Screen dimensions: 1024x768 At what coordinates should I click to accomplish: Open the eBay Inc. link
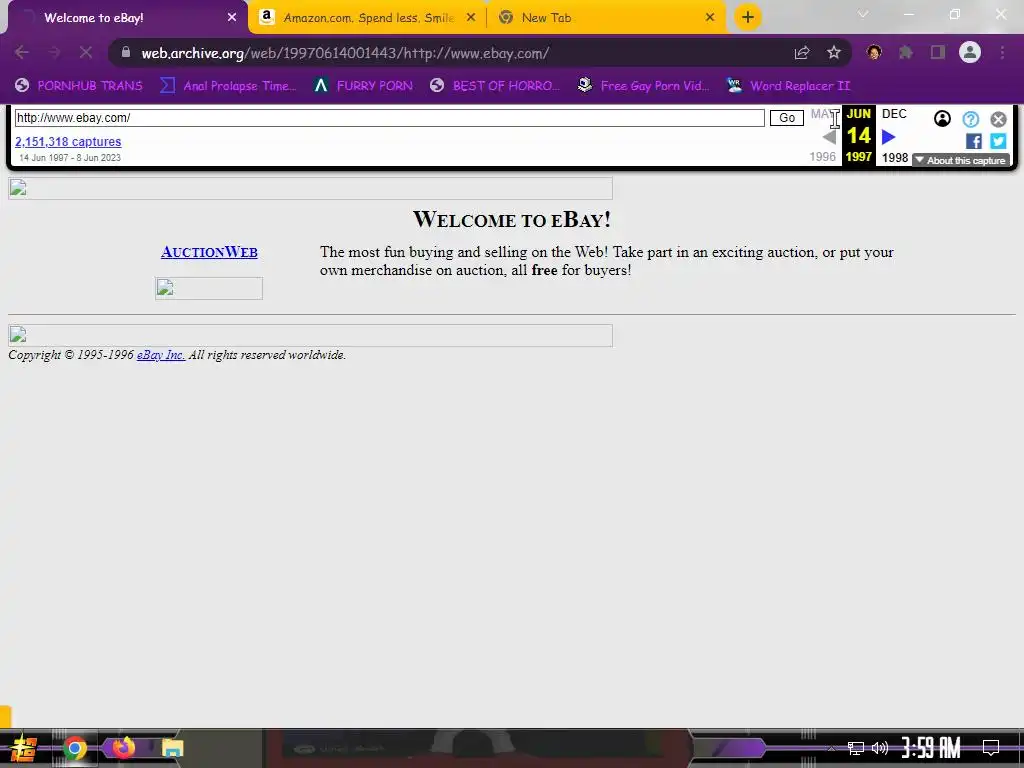[x=161, y=355]
